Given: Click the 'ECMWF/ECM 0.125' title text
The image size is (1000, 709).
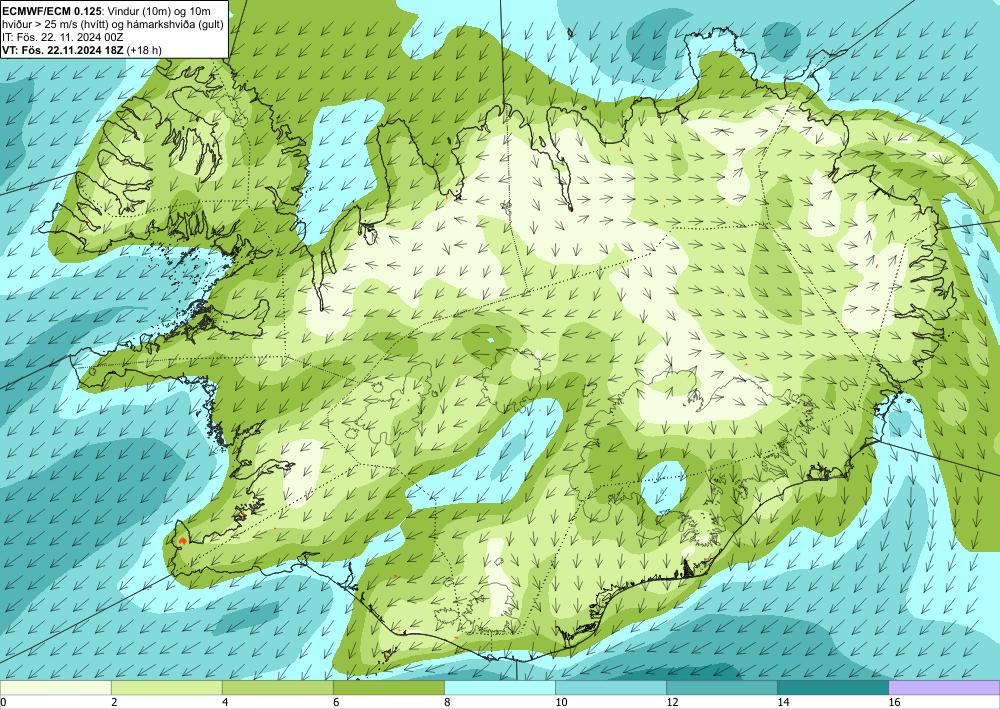Looking at the screenshot, I should pyautogui.click(x=50, y=11).
